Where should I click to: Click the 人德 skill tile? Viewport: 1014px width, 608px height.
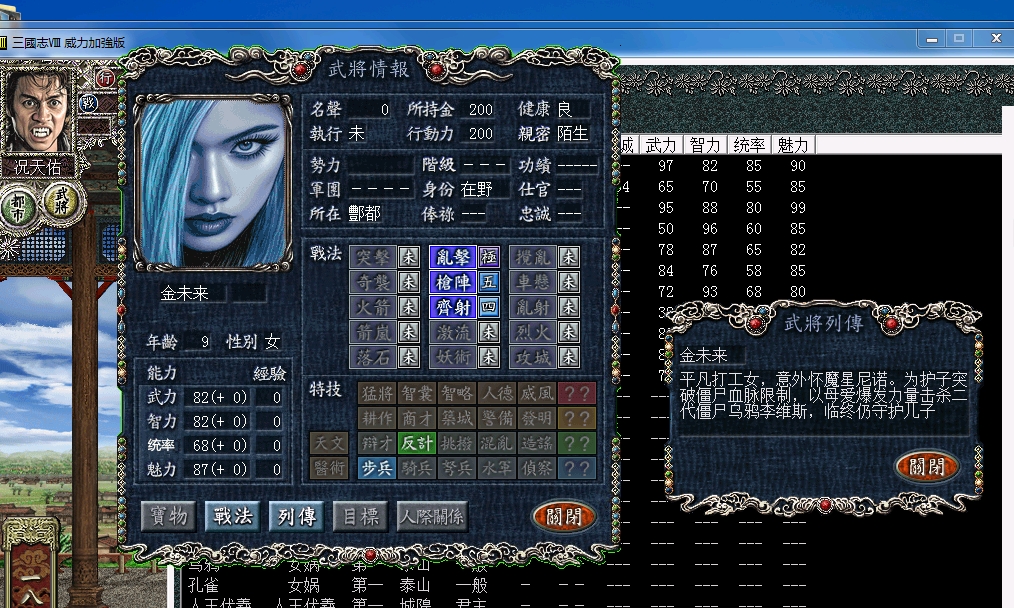point(497,393)
